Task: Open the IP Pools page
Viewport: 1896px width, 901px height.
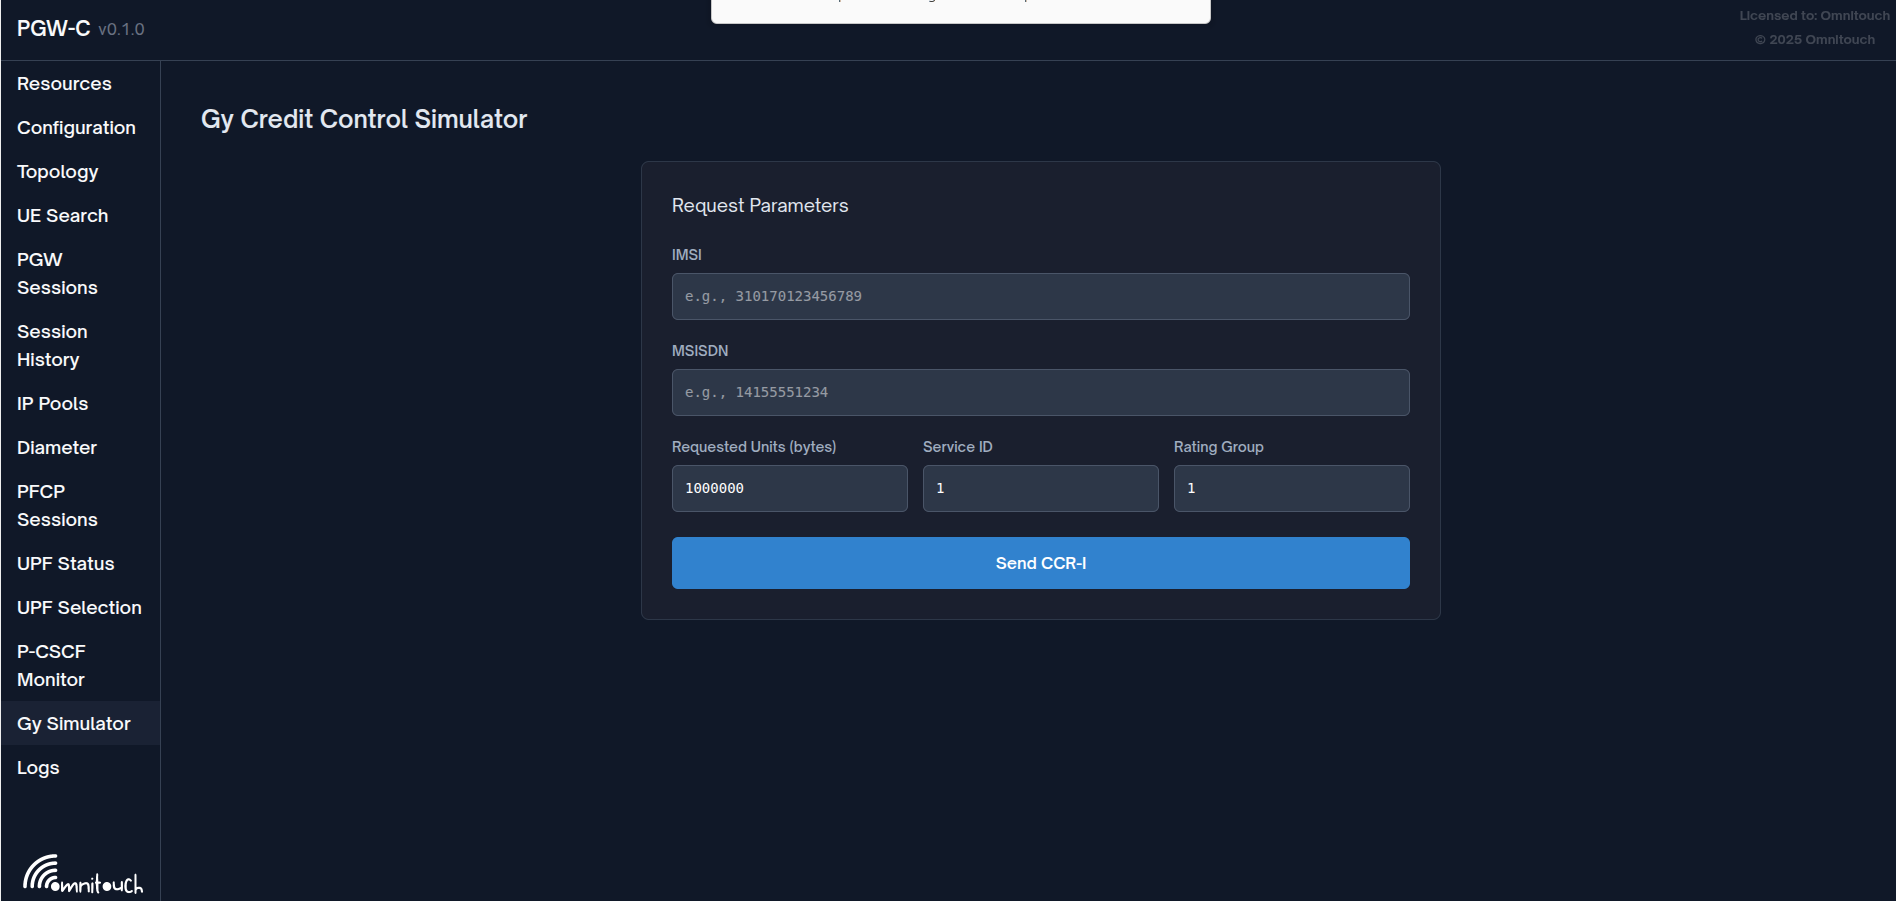Action: [52, 404]
